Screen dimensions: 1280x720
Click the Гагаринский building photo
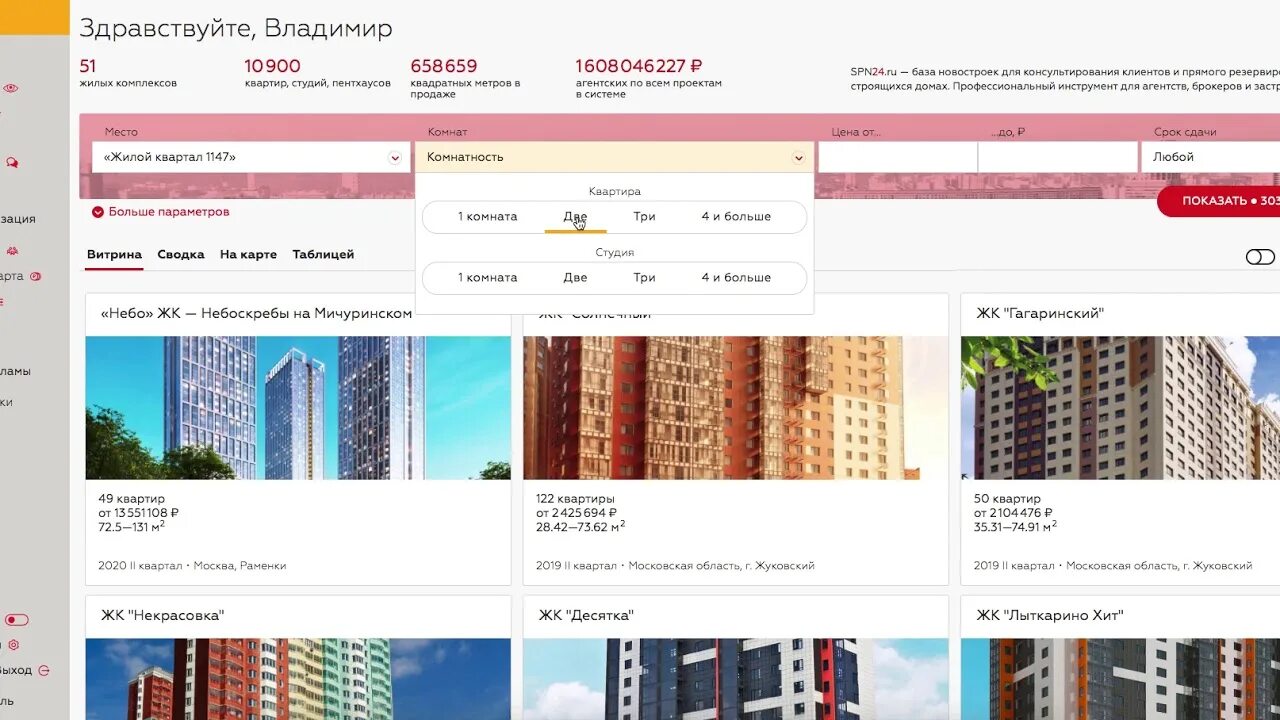[1120, 408]
